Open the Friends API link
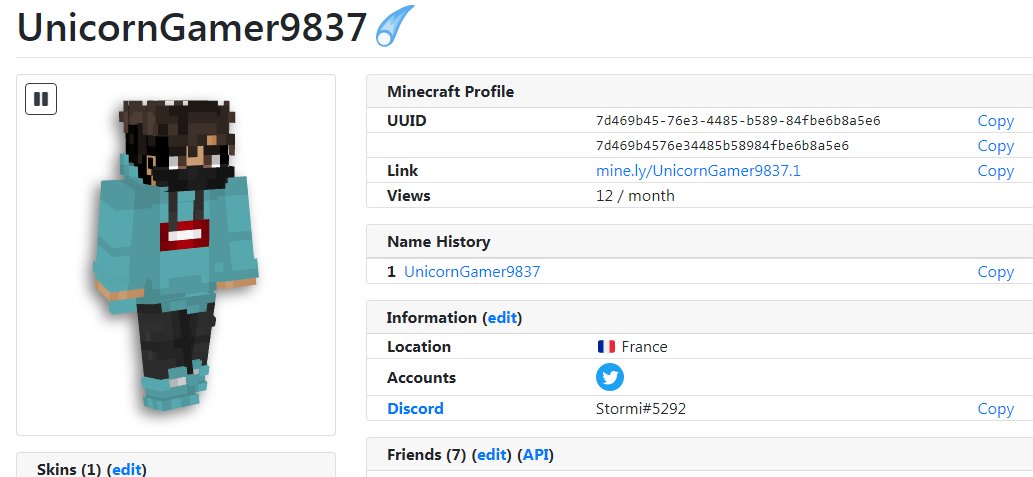Image resolution: width=1033 pixels, height=477 pixels. click(536, 455)
